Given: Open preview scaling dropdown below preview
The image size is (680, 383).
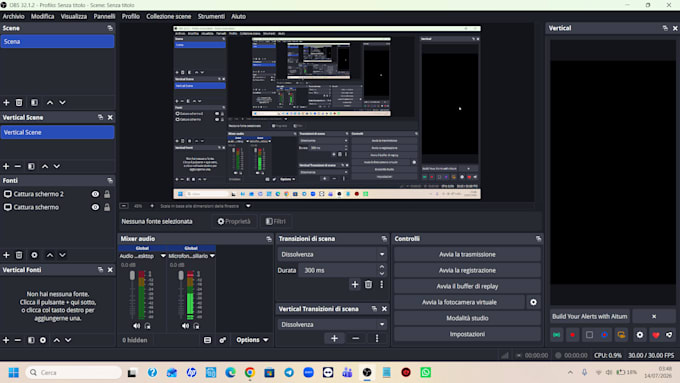Looking at the screenshot, I should [248, 206].
